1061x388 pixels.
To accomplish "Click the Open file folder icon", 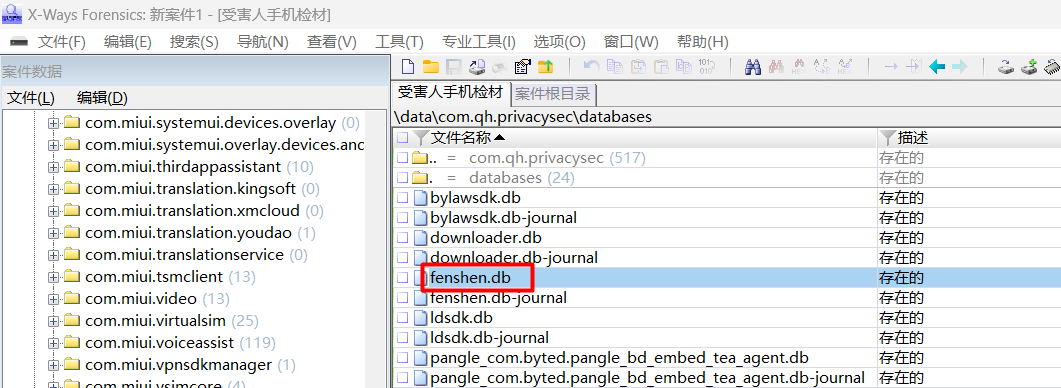I will (430, 66).
